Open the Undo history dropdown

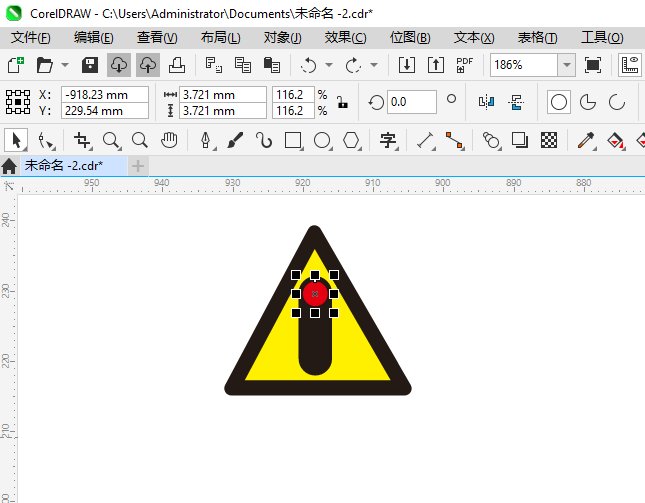pyautogui.click(x=329, y=65)
